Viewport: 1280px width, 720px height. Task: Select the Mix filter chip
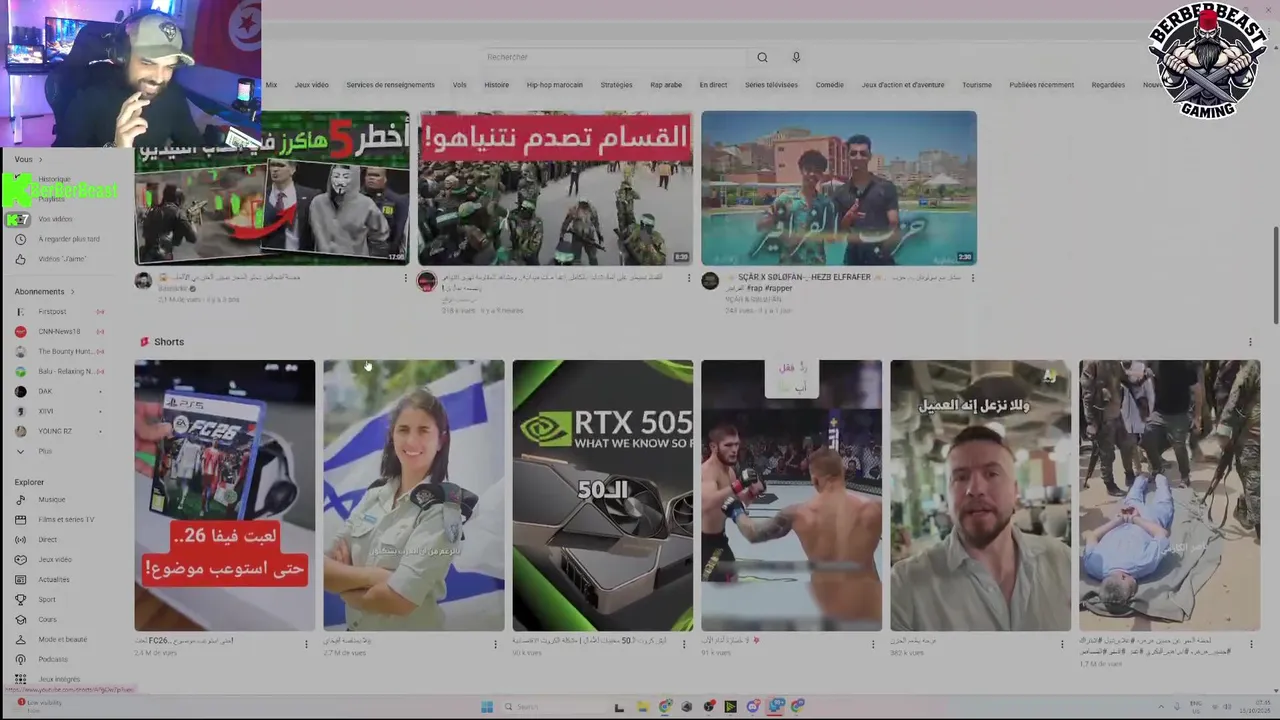coord(271,85)
